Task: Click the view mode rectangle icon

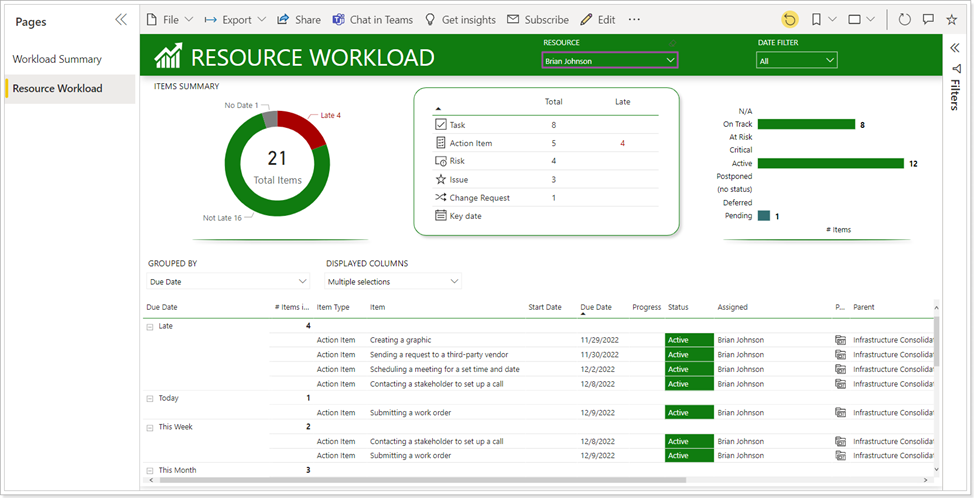Action: tap(855, 20)
